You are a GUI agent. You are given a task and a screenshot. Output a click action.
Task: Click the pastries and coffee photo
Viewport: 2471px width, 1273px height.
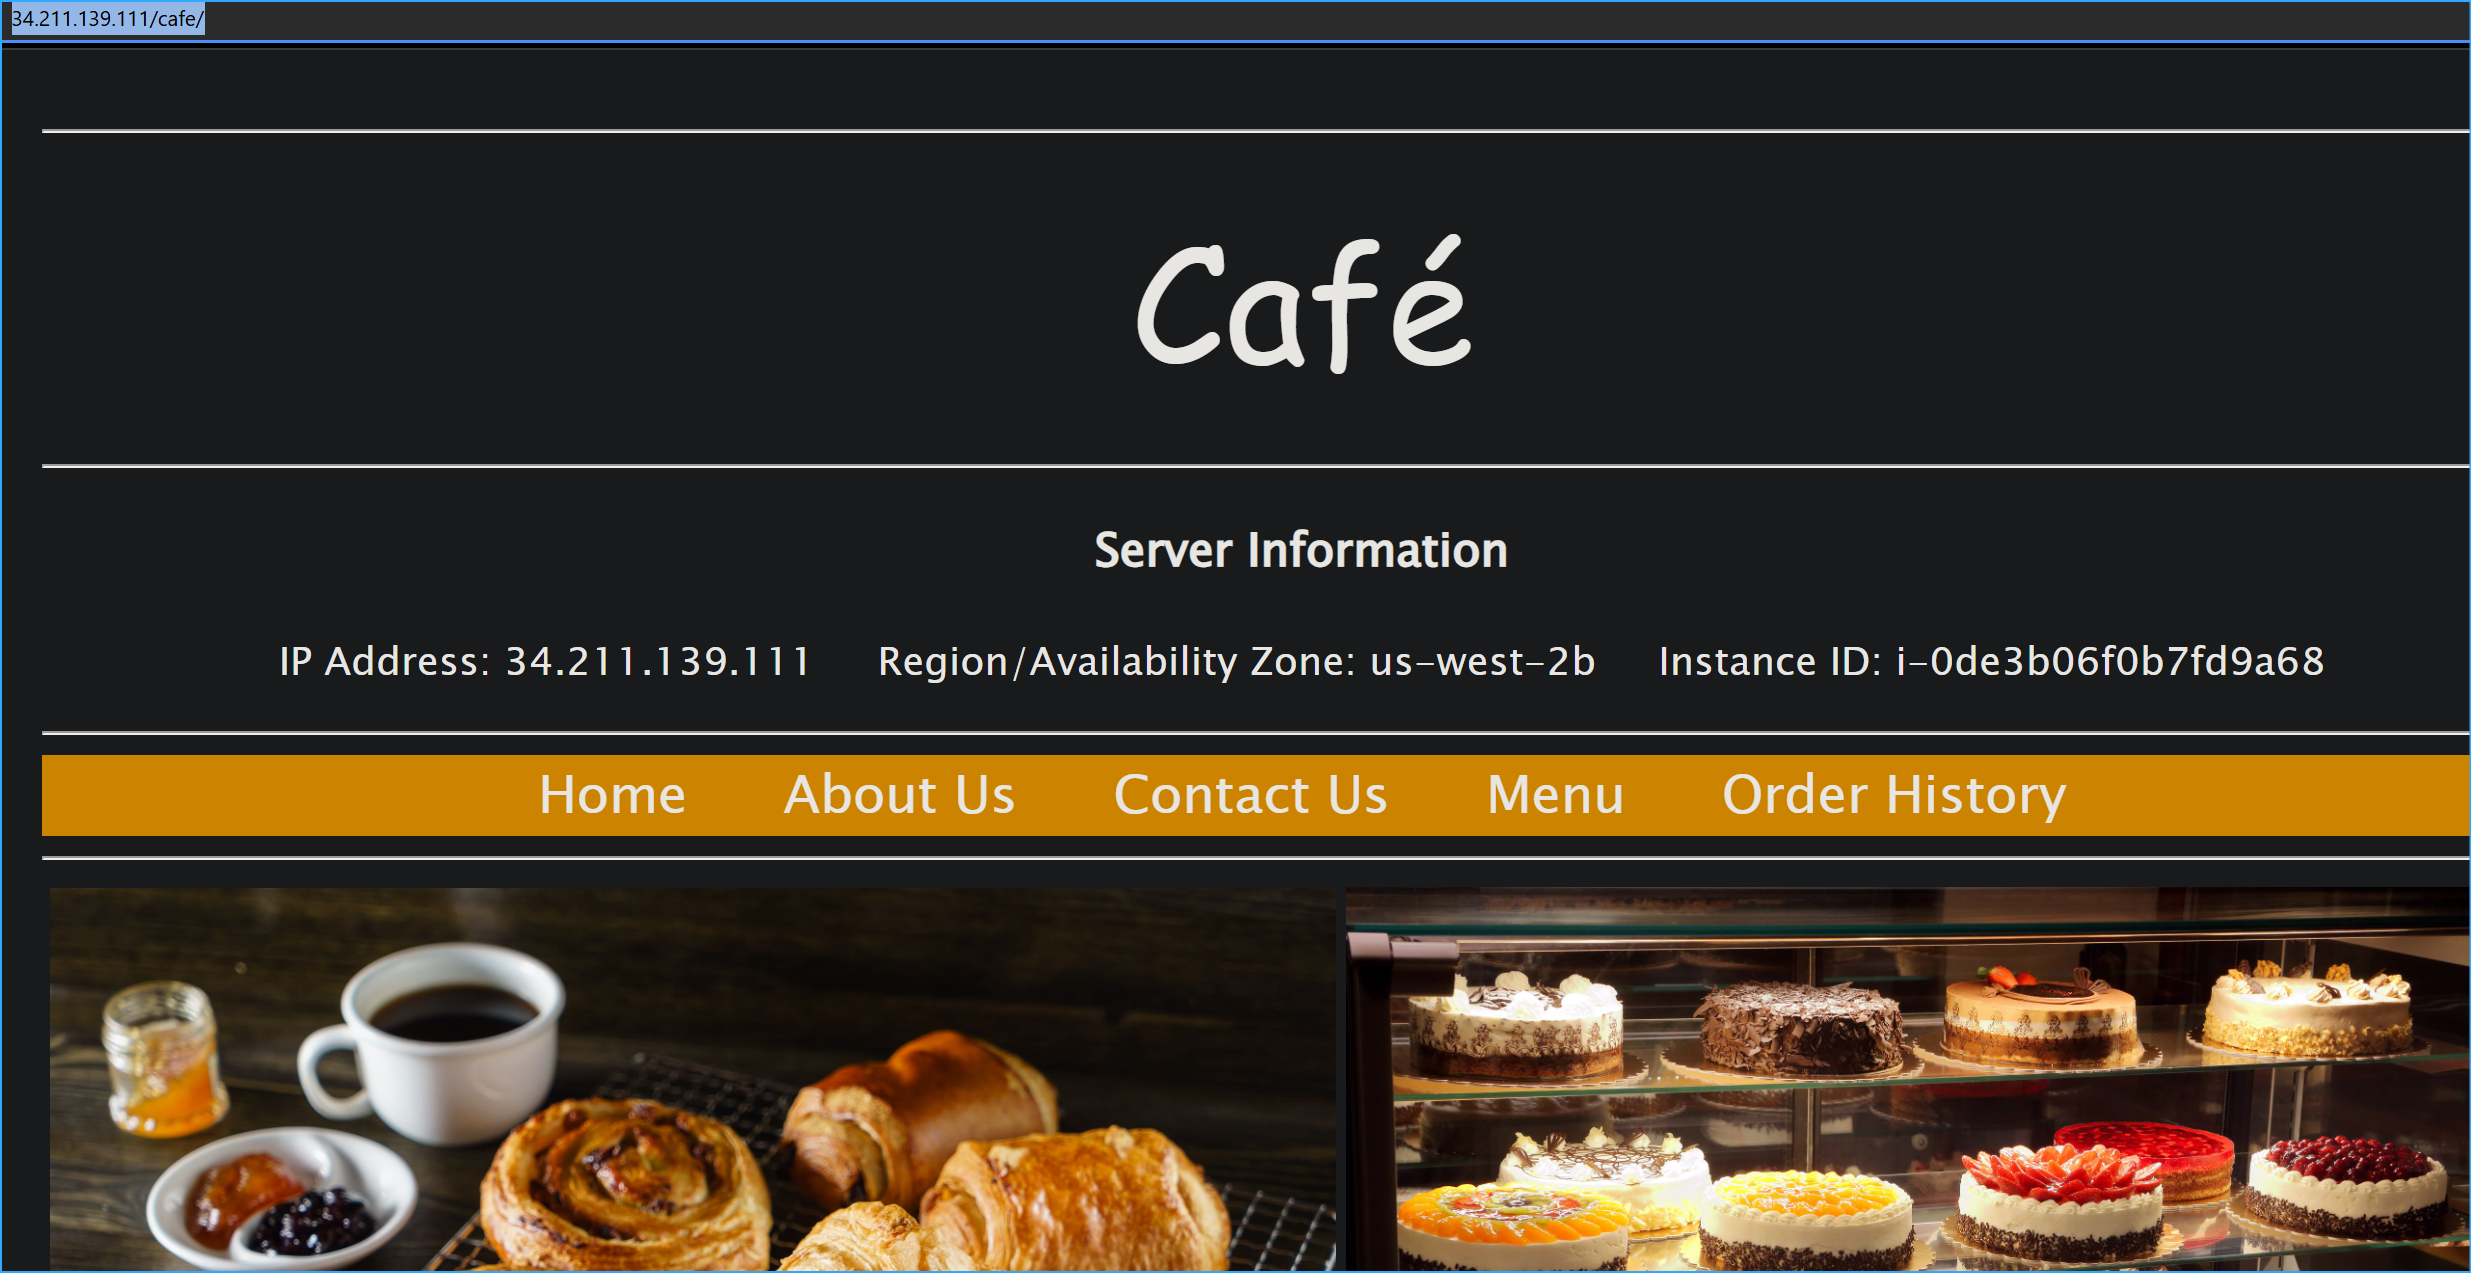690,1080
